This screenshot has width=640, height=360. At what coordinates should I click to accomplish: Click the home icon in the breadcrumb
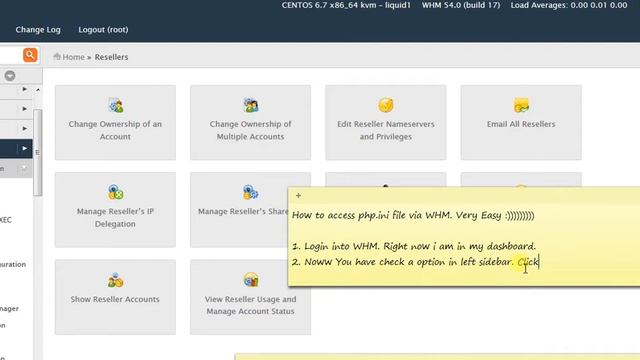pyautogui.click(x=57, y=56)
